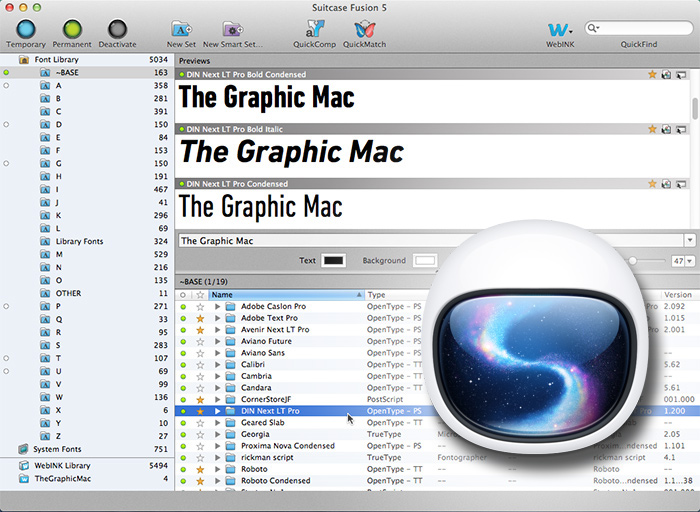Open the QuickFind magnifier options
This screenshot has height=512, width=700.
pyautogui.click(x=593, y=28)
